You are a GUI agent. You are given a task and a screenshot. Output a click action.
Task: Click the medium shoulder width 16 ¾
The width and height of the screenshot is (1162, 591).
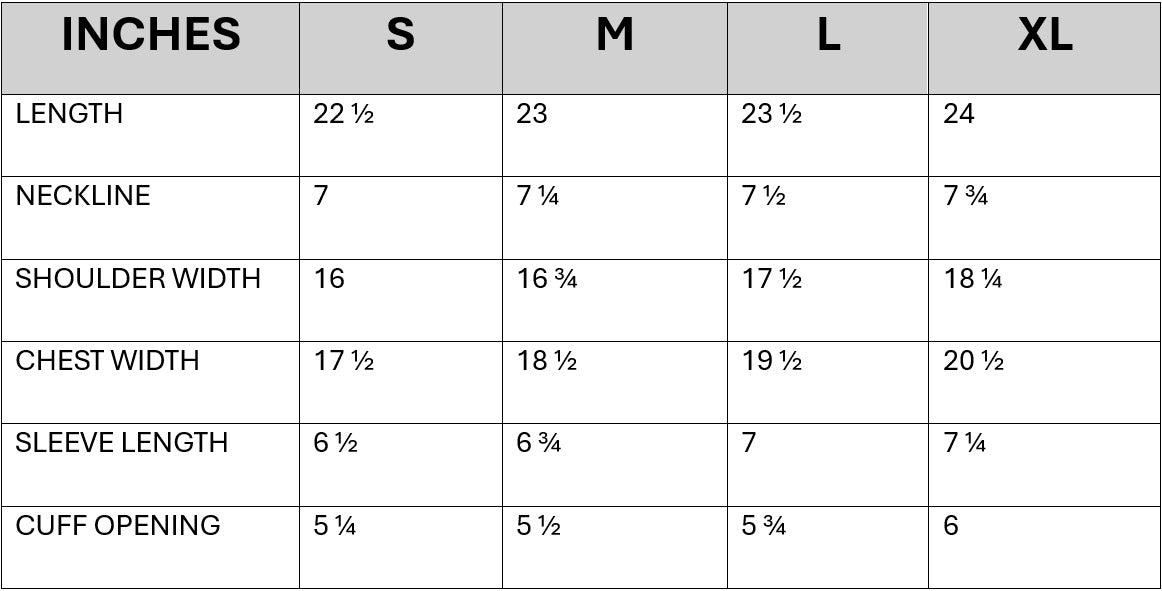(x=547, y=279)
